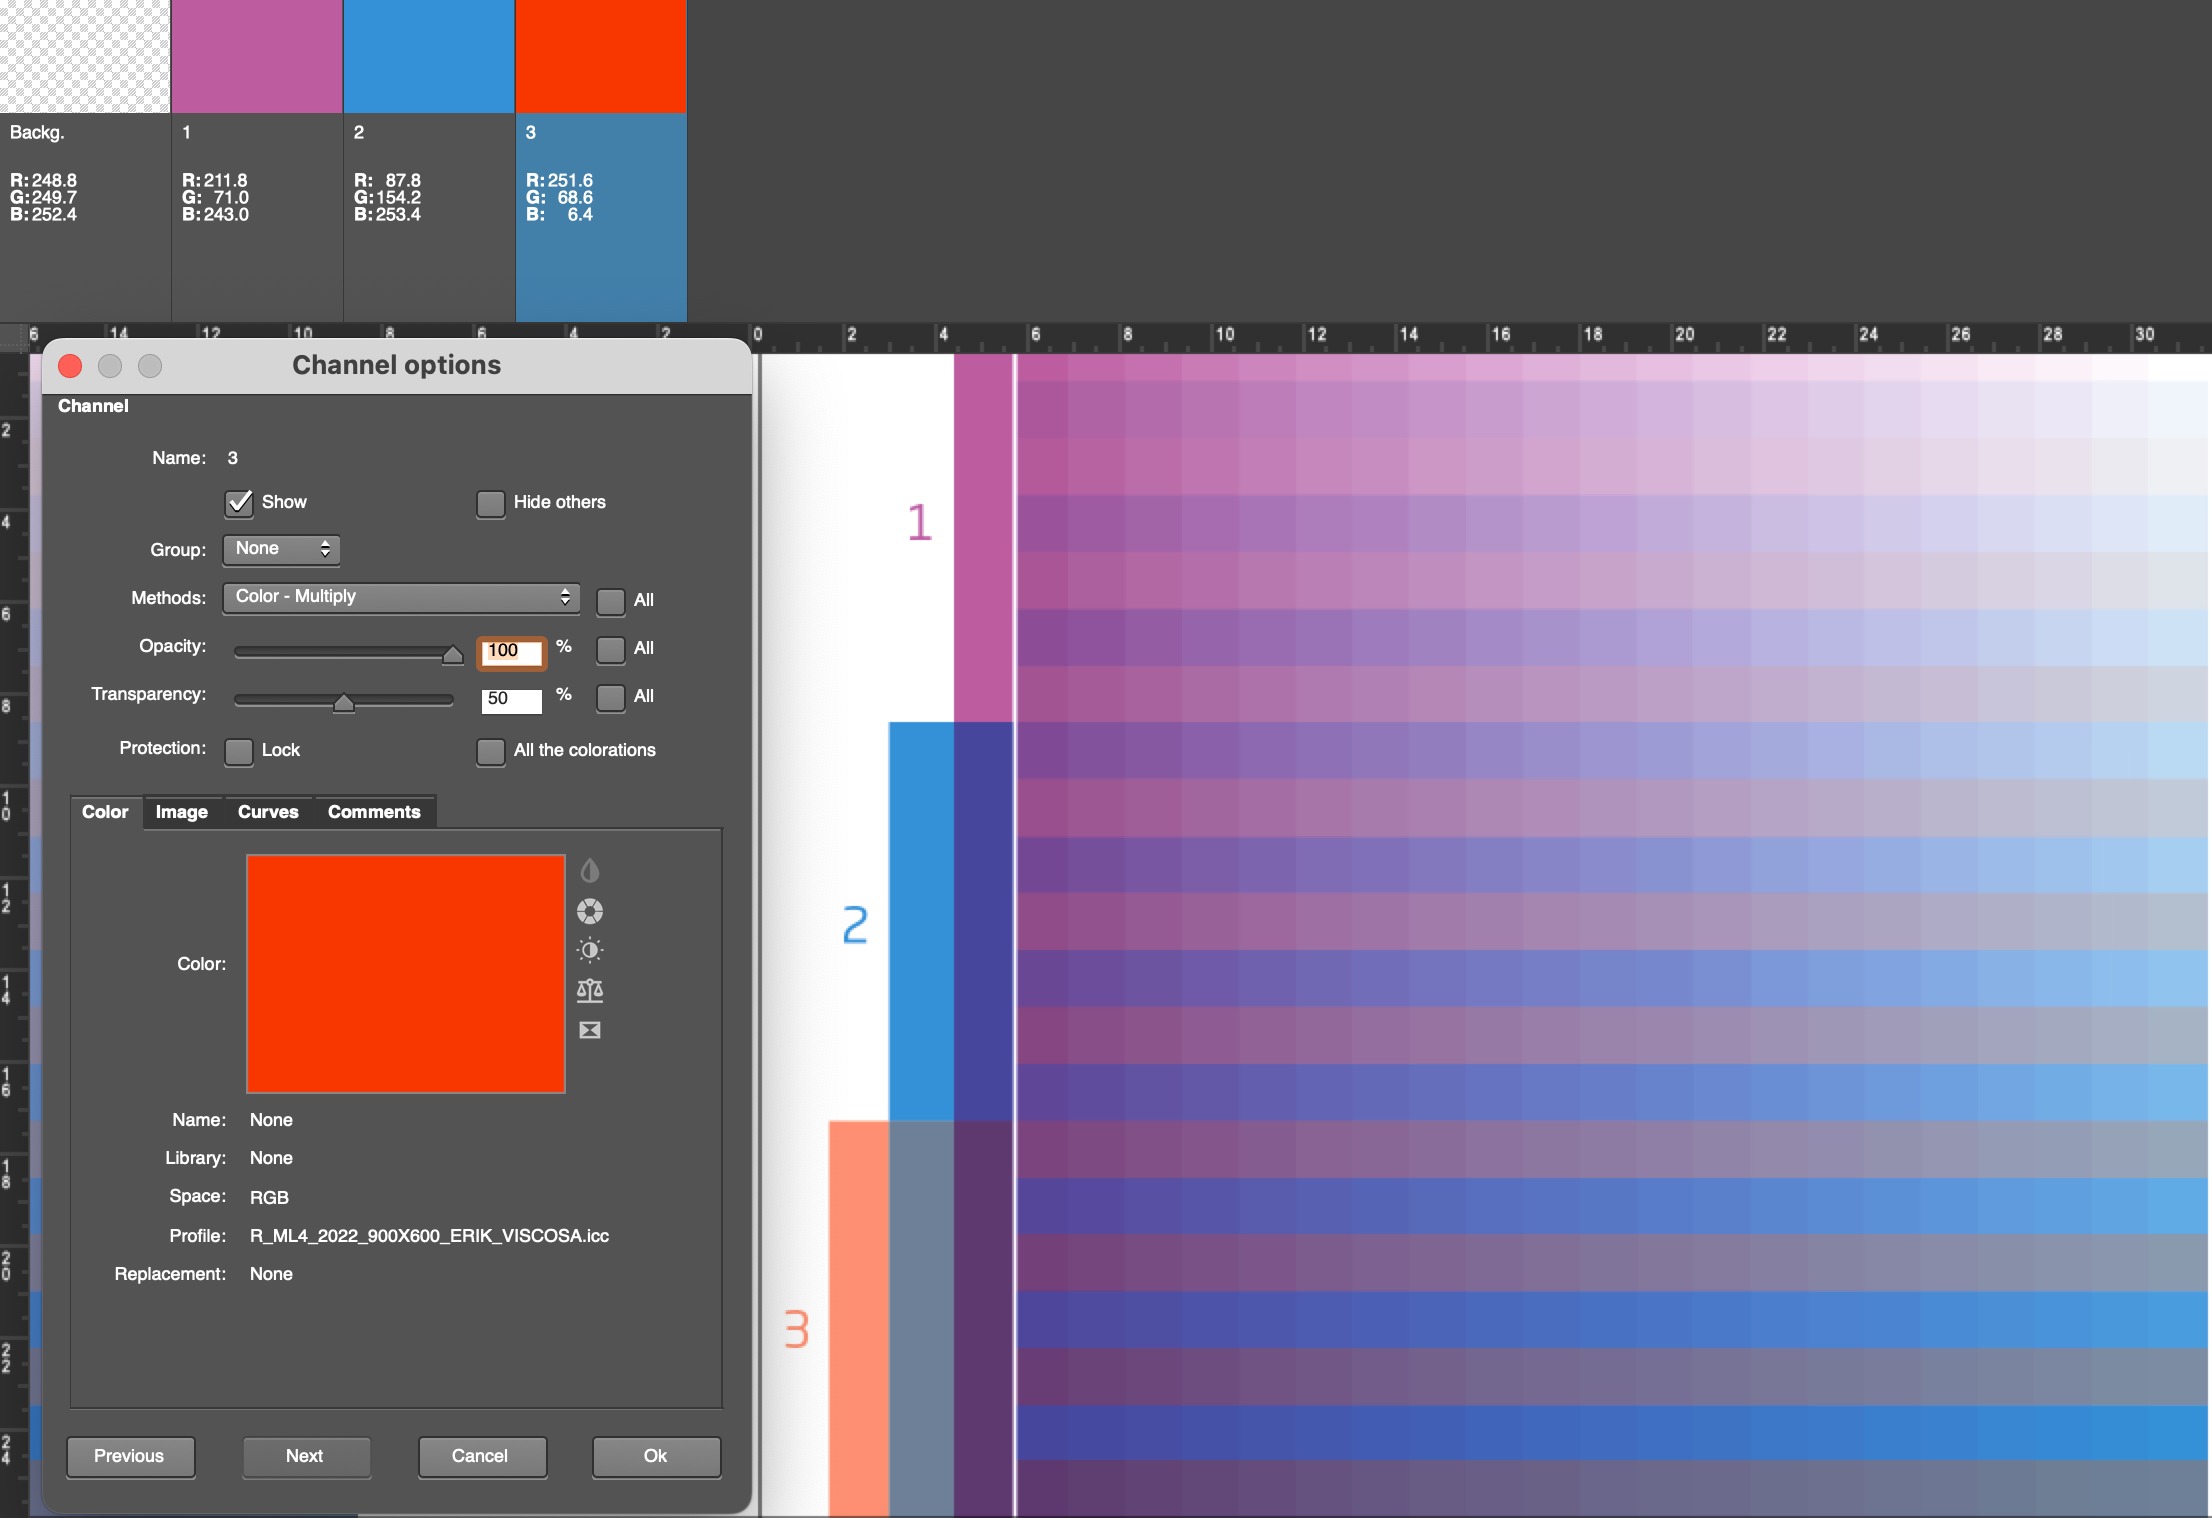Select channel 2 blue swatch thumbnail

click(x=429, y=56)
